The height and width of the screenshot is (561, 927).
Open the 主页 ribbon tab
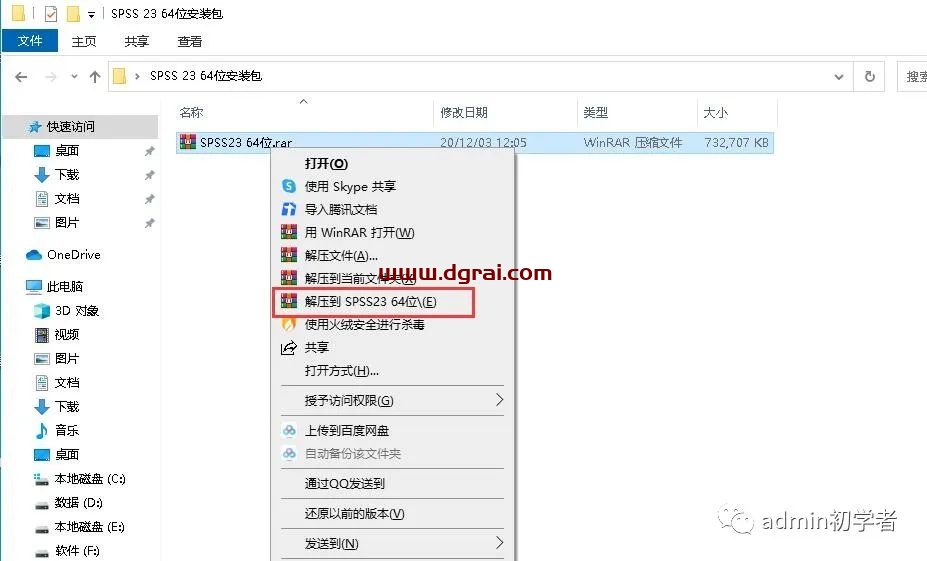click(x=83, y=41)
